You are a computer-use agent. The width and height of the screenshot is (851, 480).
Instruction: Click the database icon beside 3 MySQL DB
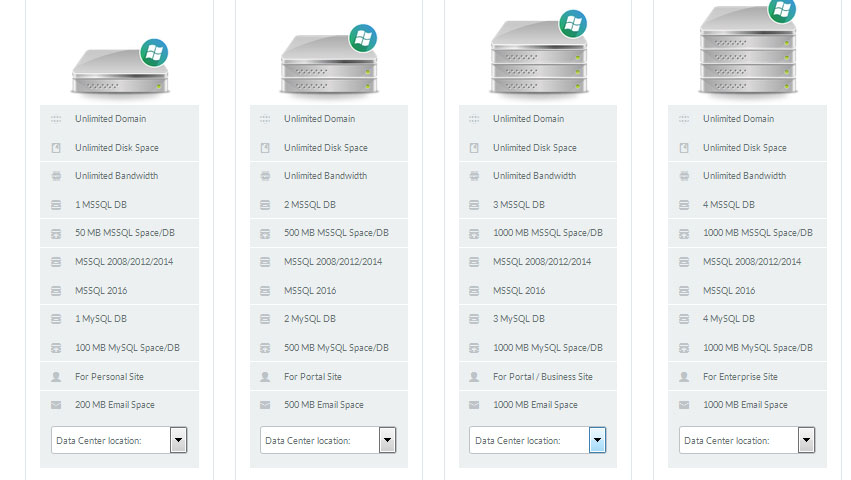pyautogui.click(x=474, y=319)
